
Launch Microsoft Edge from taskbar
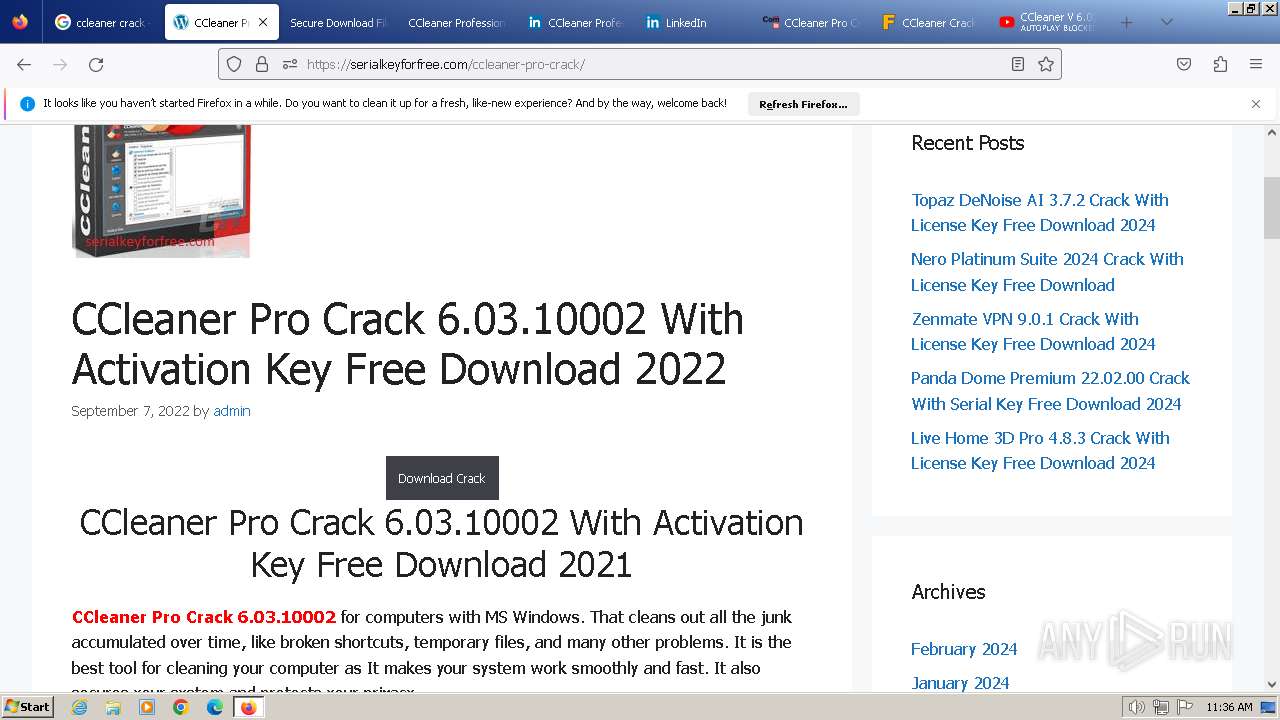215,707
